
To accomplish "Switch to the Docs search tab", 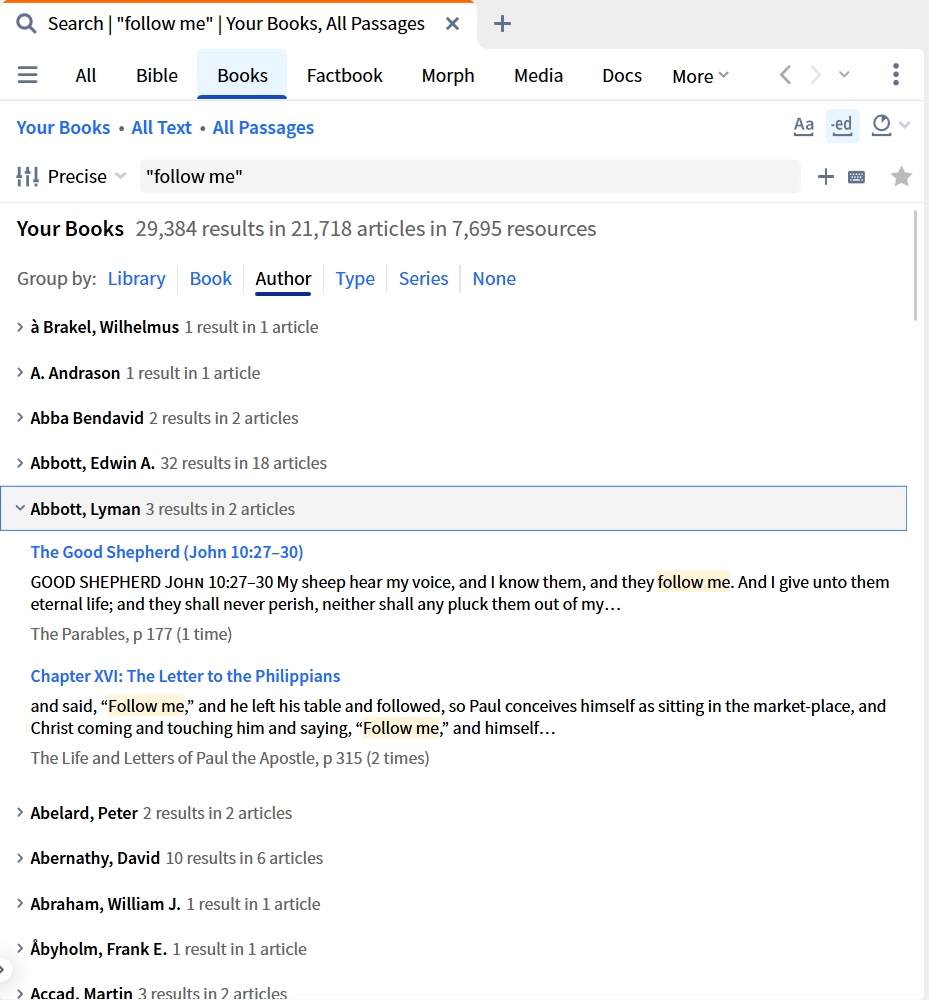I will pos(622,75).
